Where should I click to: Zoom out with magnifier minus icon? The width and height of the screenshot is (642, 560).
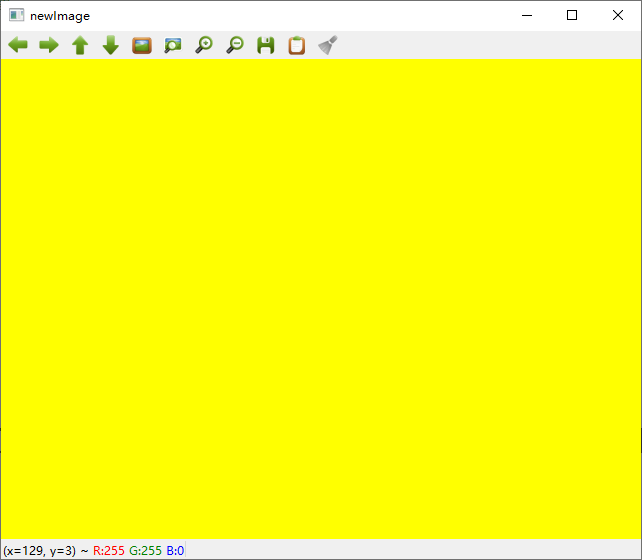pyautogui.click(x=235, y=45)
